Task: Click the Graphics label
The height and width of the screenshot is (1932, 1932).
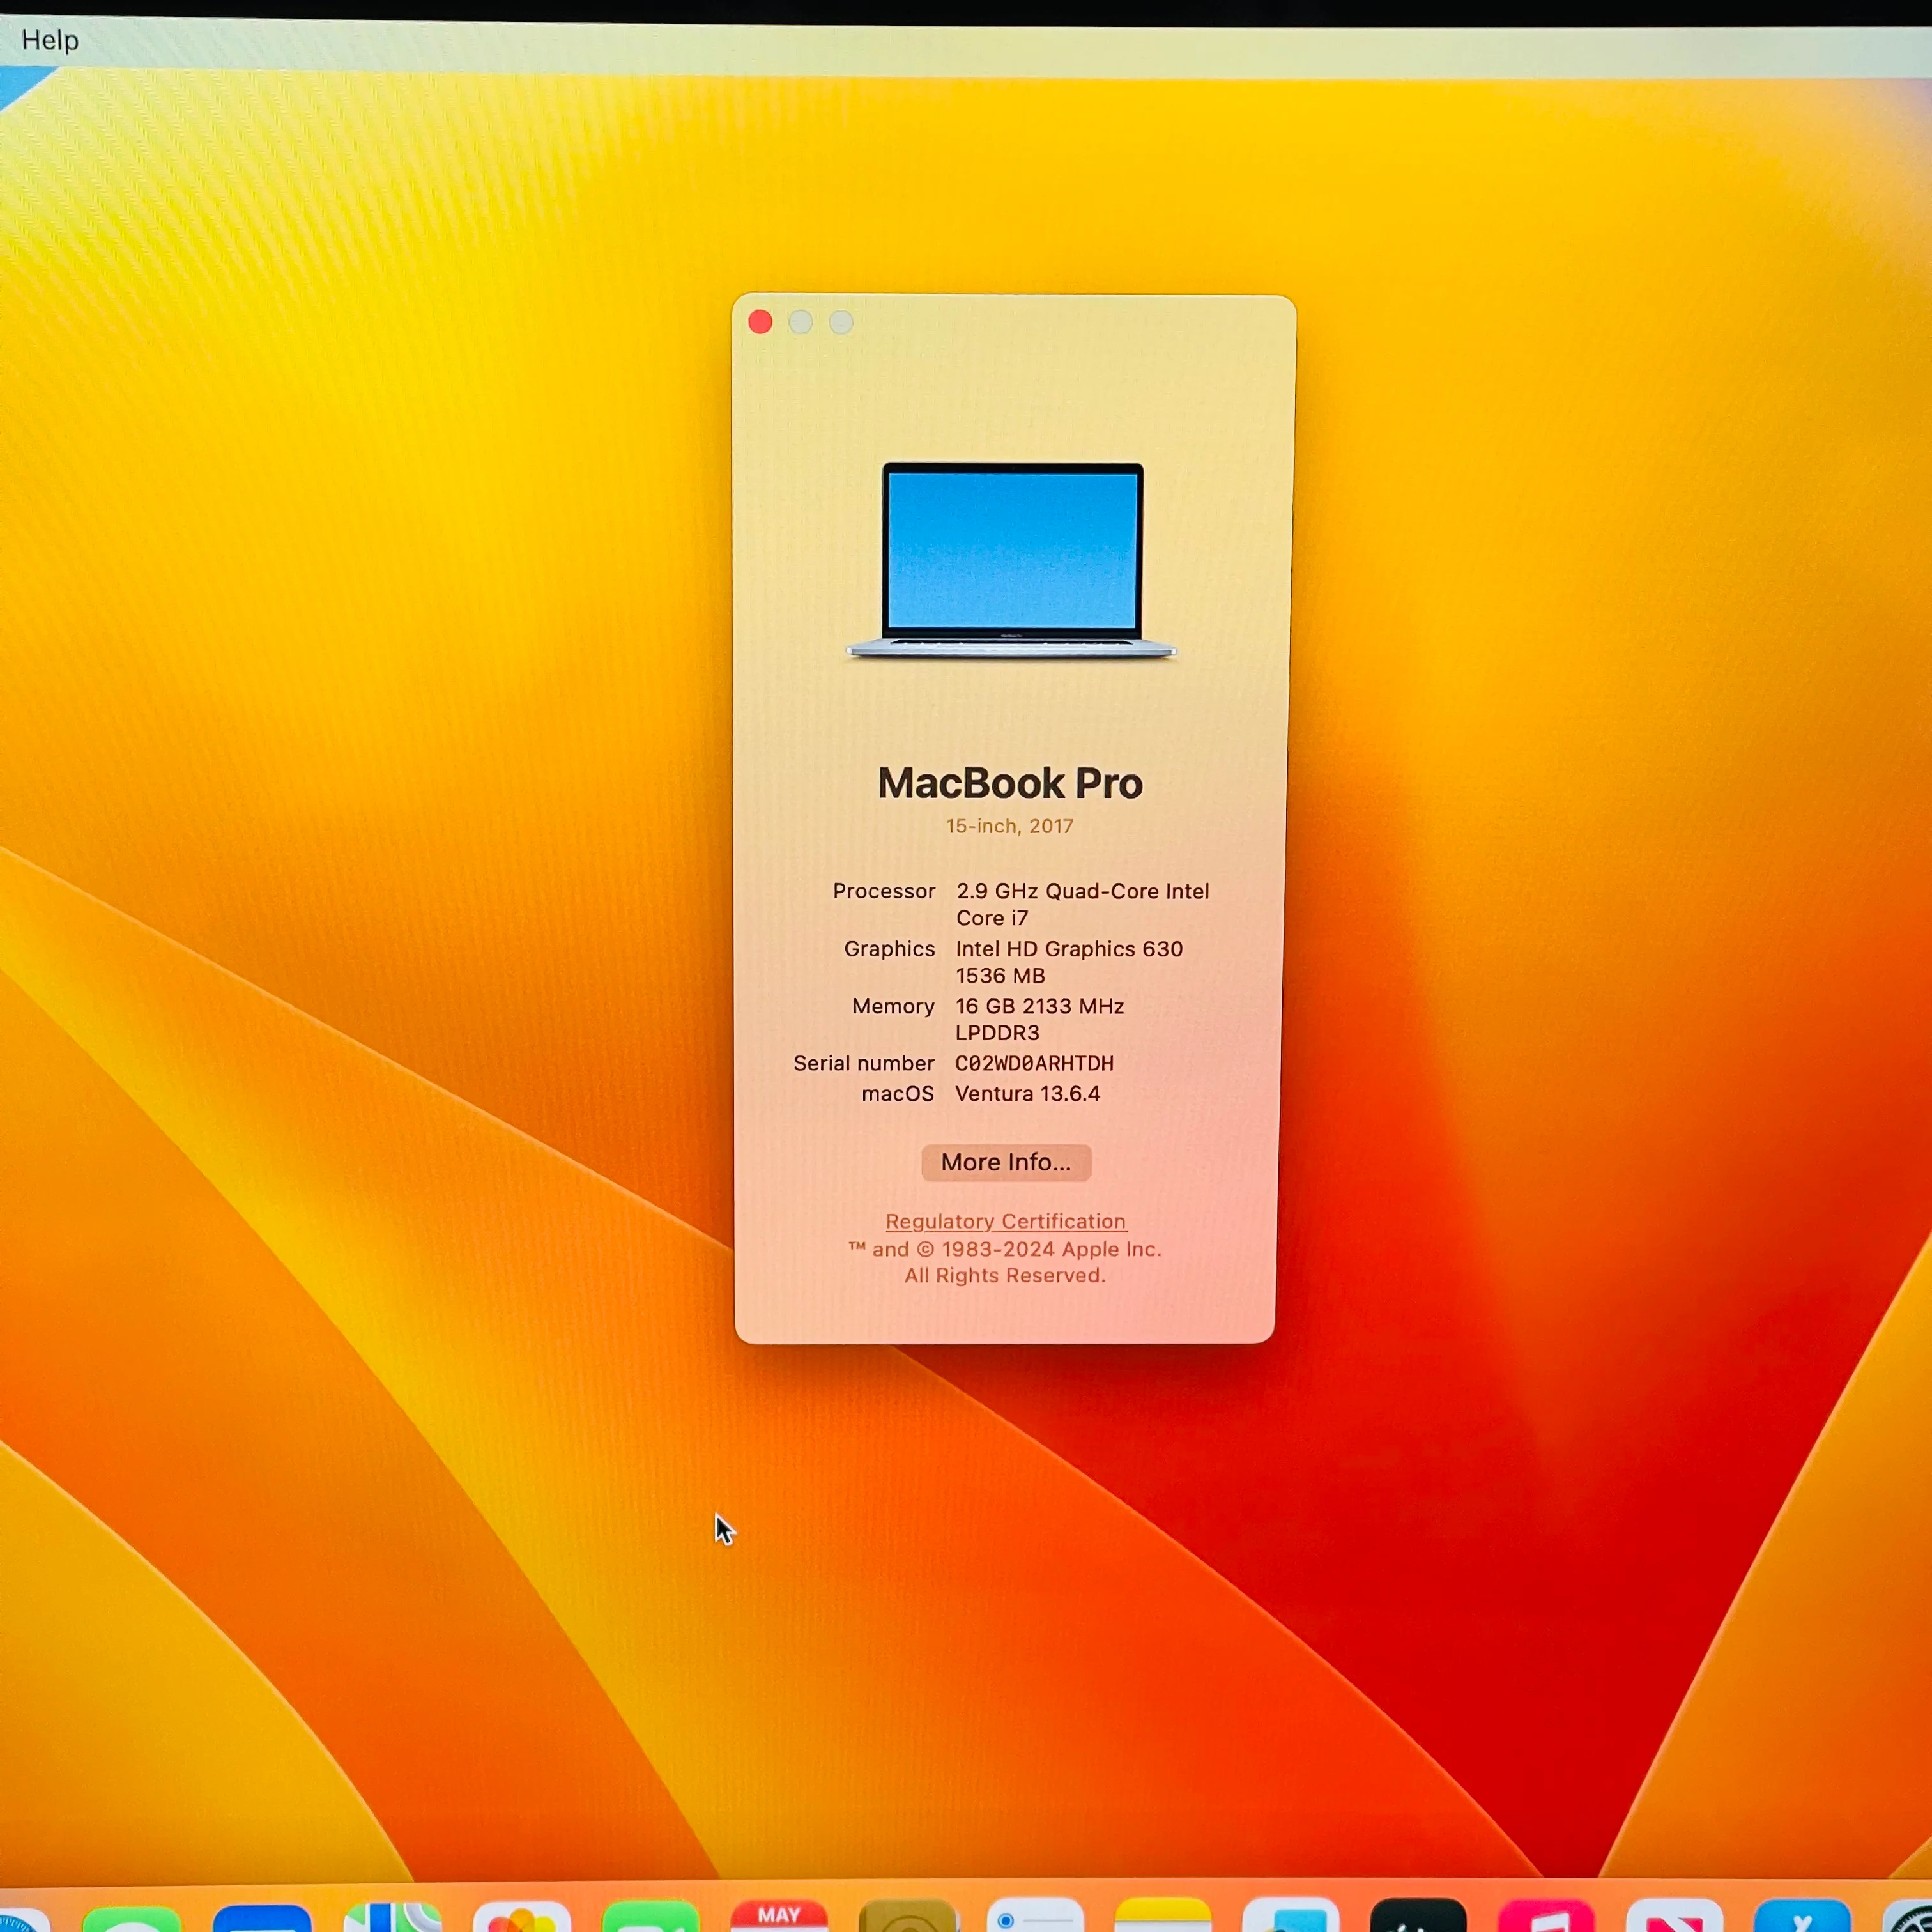Action: pos(889,949)
